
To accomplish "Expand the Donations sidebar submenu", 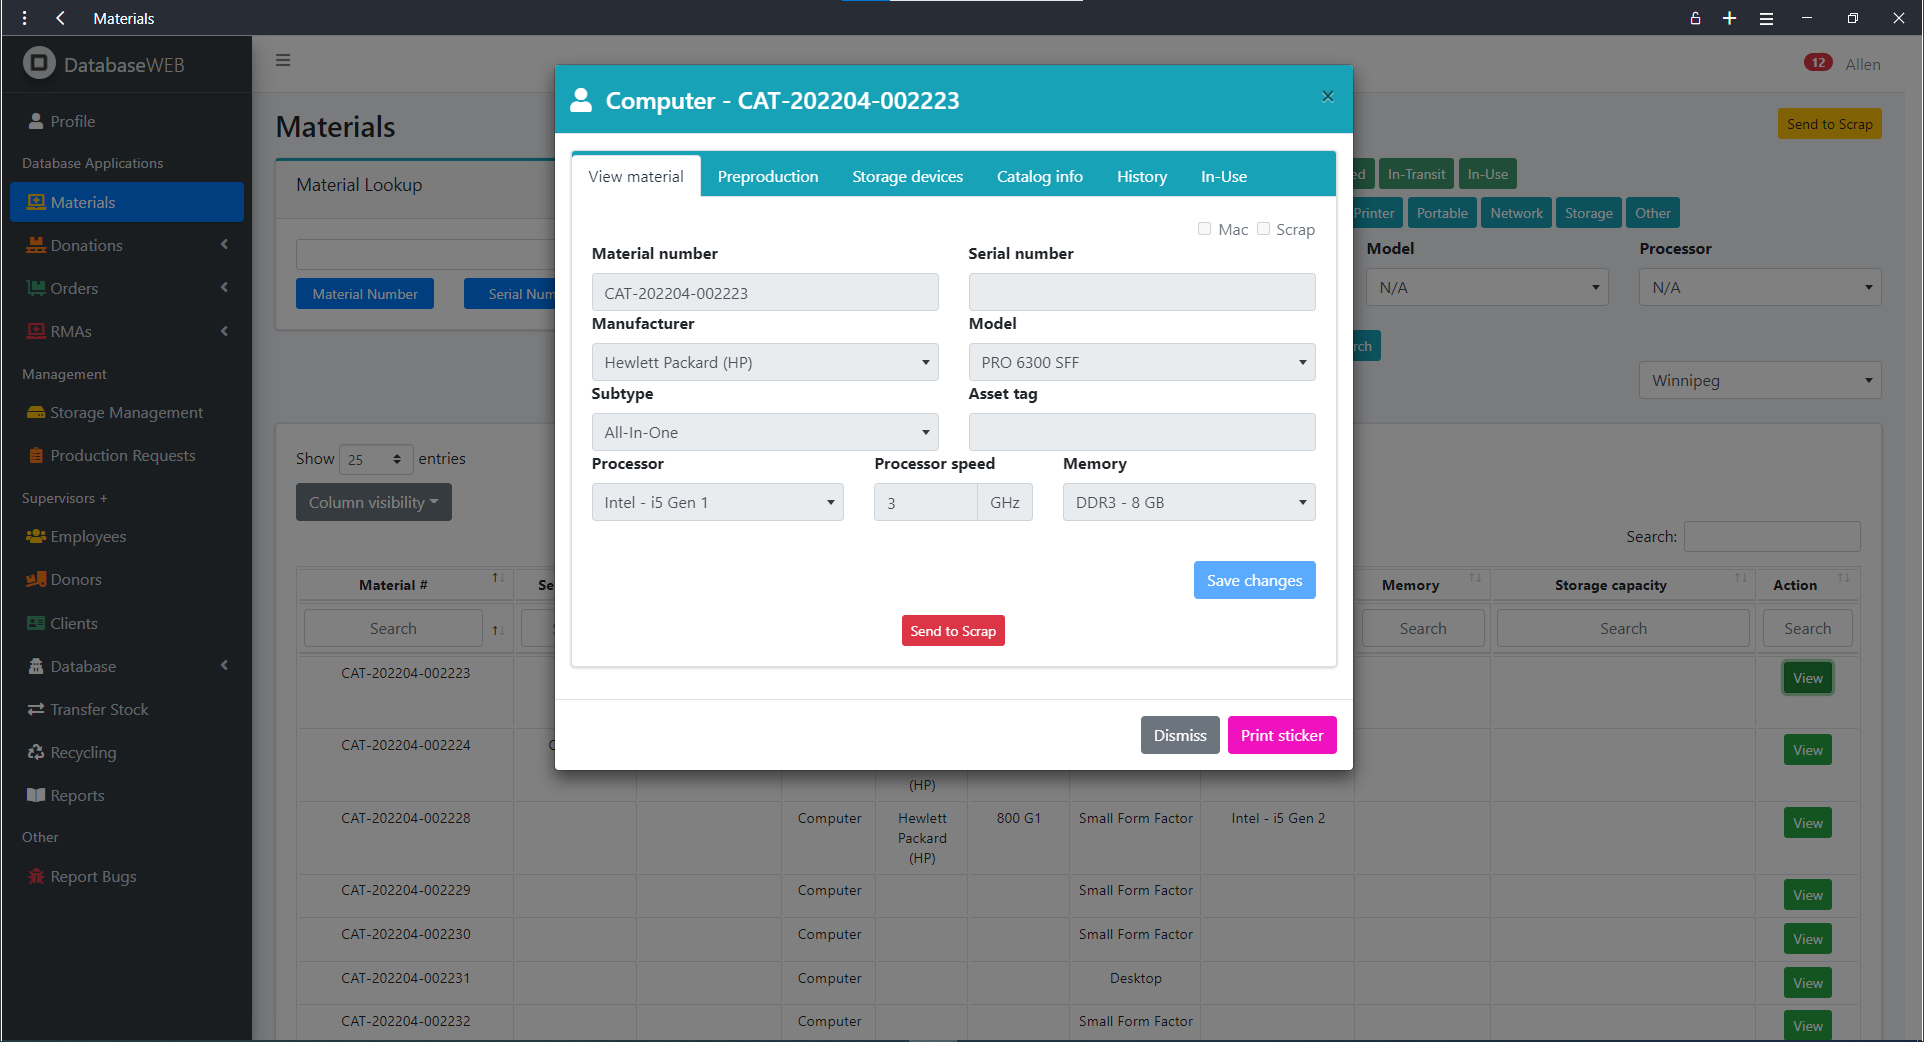I will pos(224,245).
